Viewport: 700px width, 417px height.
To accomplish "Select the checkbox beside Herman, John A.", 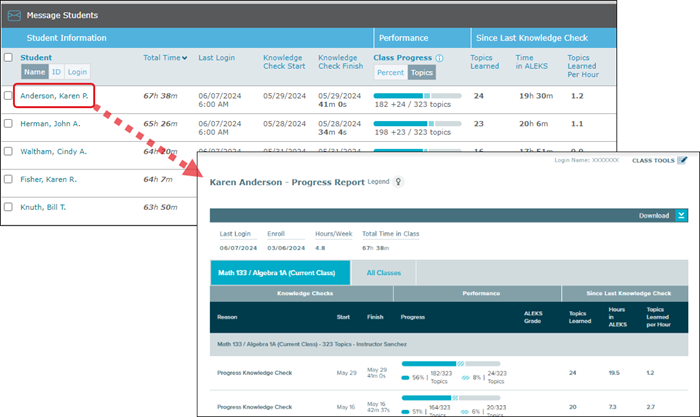I will click(9, 124).
